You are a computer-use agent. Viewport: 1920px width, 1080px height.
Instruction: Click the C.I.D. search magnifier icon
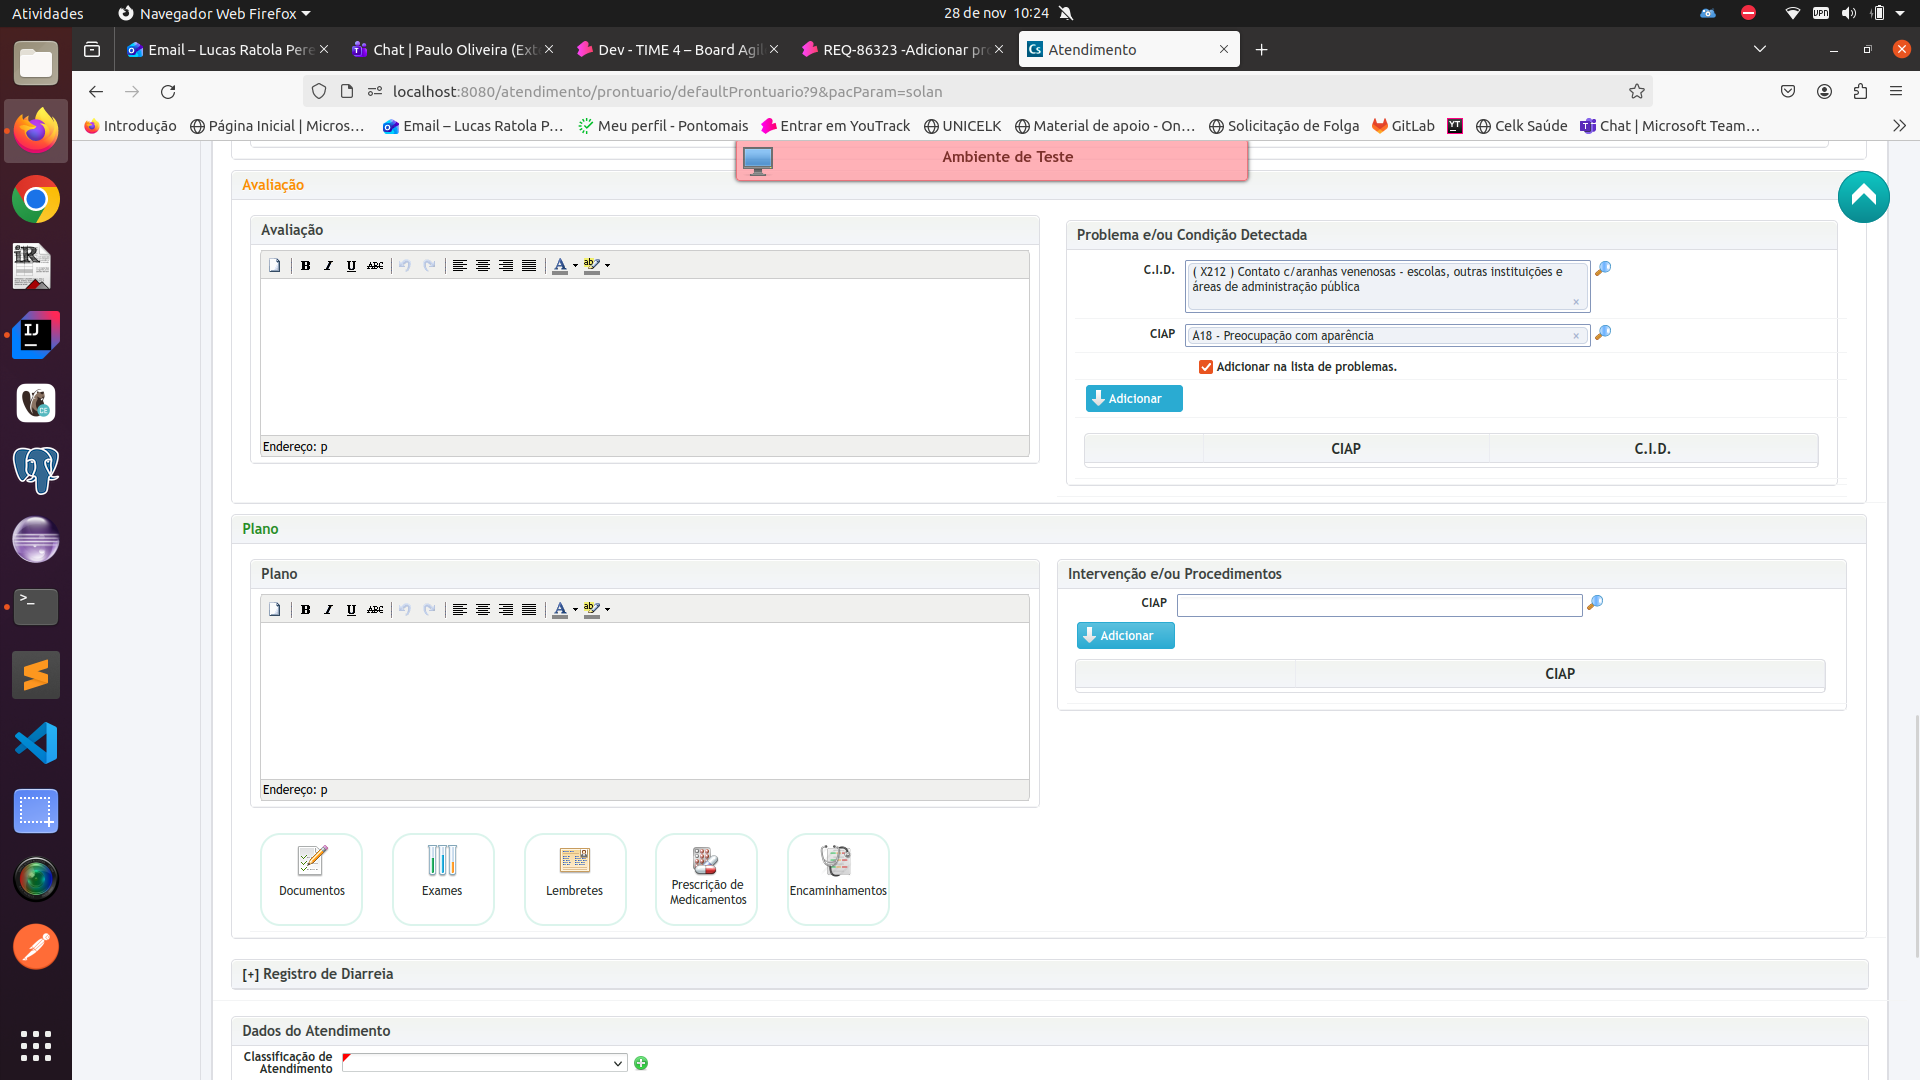tap(1603, 269)
